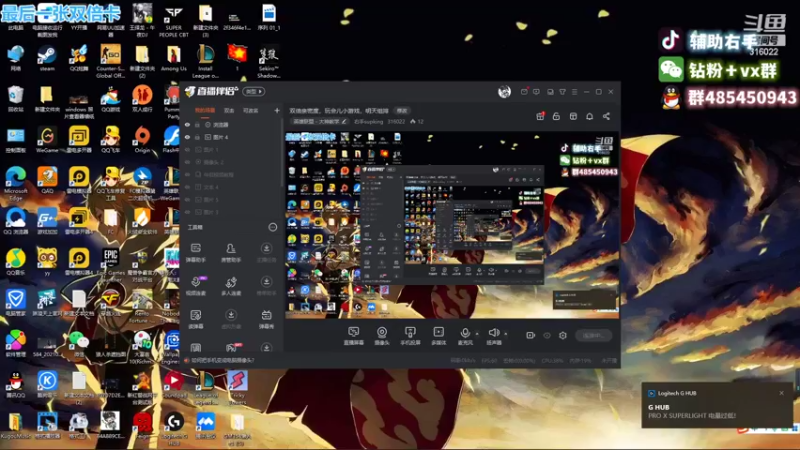Image resolution: width=800 pixels, height=450 pixels.
Task: Open the streamer avatar in title bar
Action: (x=504, y=91)
